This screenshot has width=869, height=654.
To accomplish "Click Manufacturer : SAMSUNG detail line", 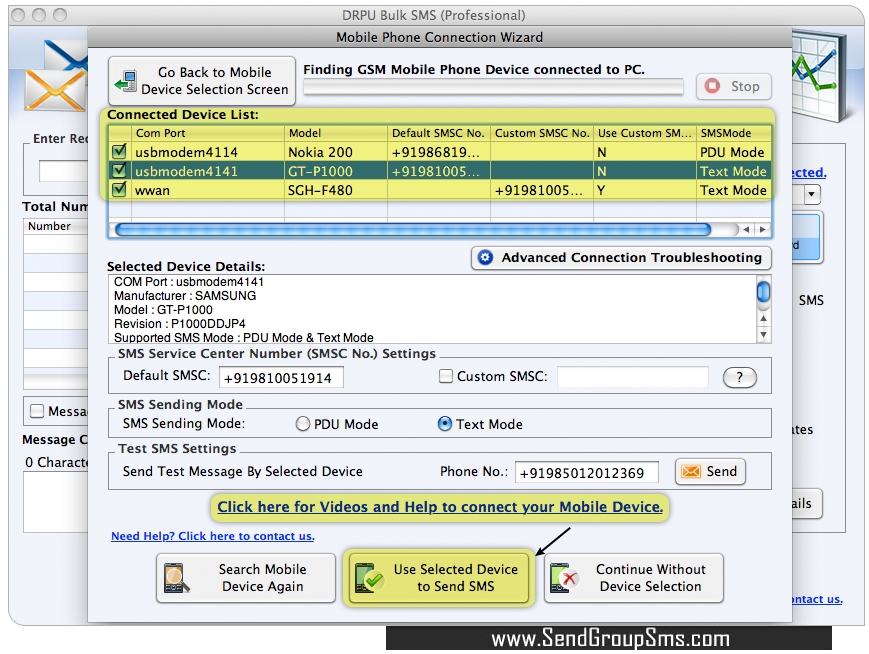I will [185, 295].
